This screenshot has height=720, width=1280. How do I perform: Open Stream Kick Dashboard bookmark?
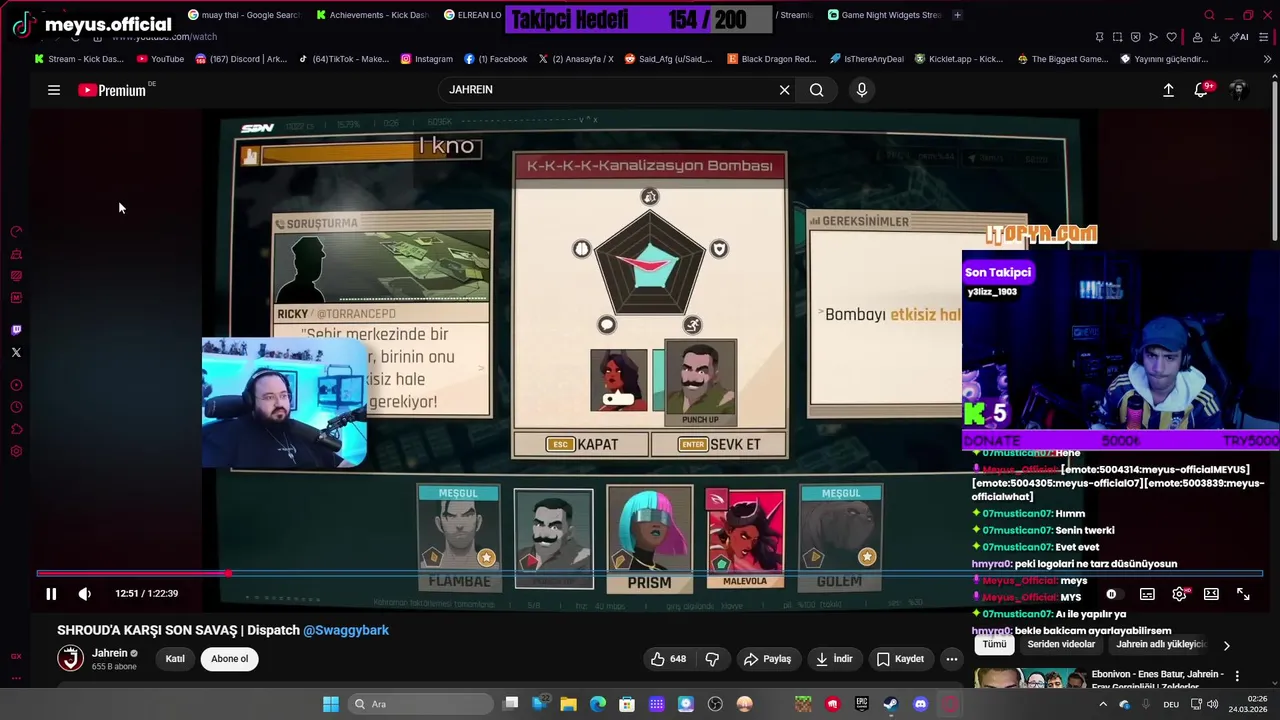(x=79, y=59)
